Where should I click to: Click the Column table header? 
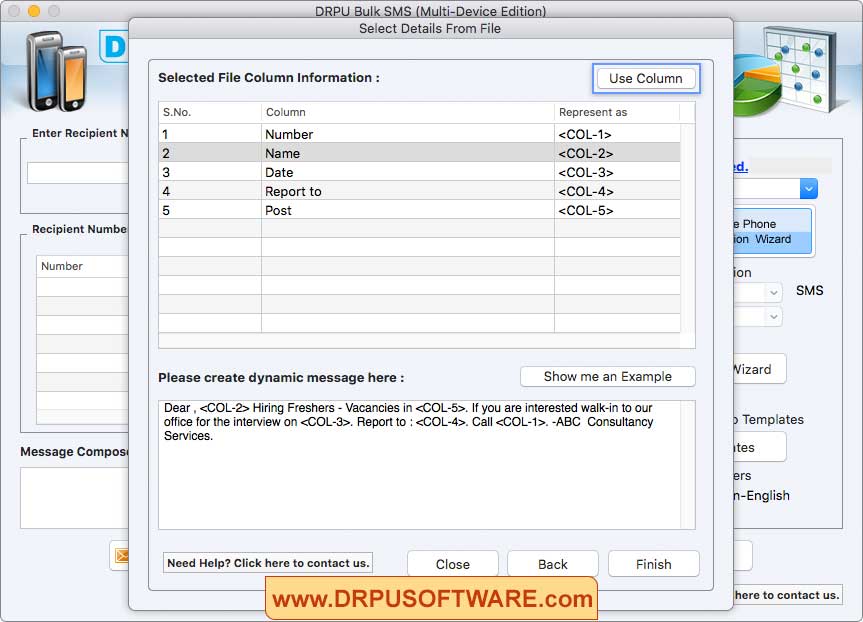pos(407,112)
